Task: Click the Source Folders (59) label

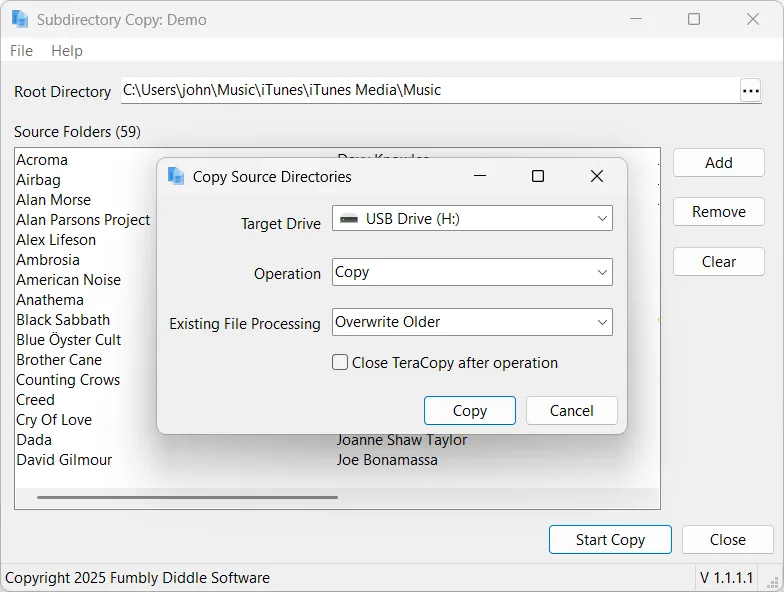Action: pos(78,132)
